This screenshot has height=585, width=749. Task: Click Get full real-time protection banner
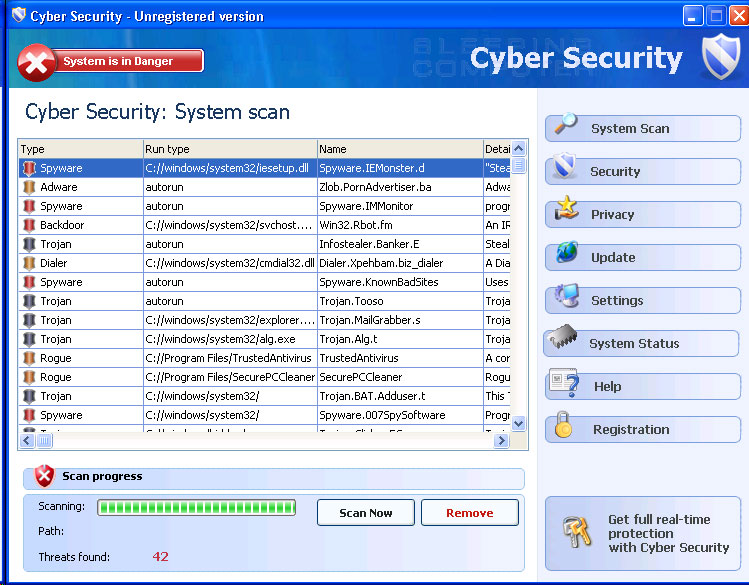pos(642,533)
